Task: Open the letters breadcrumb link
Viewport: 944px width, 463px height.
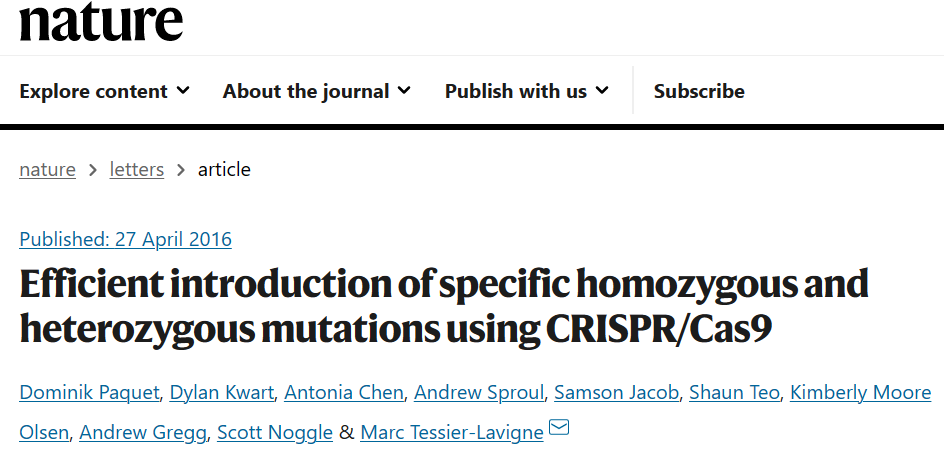Action: (x=137, y=169)
